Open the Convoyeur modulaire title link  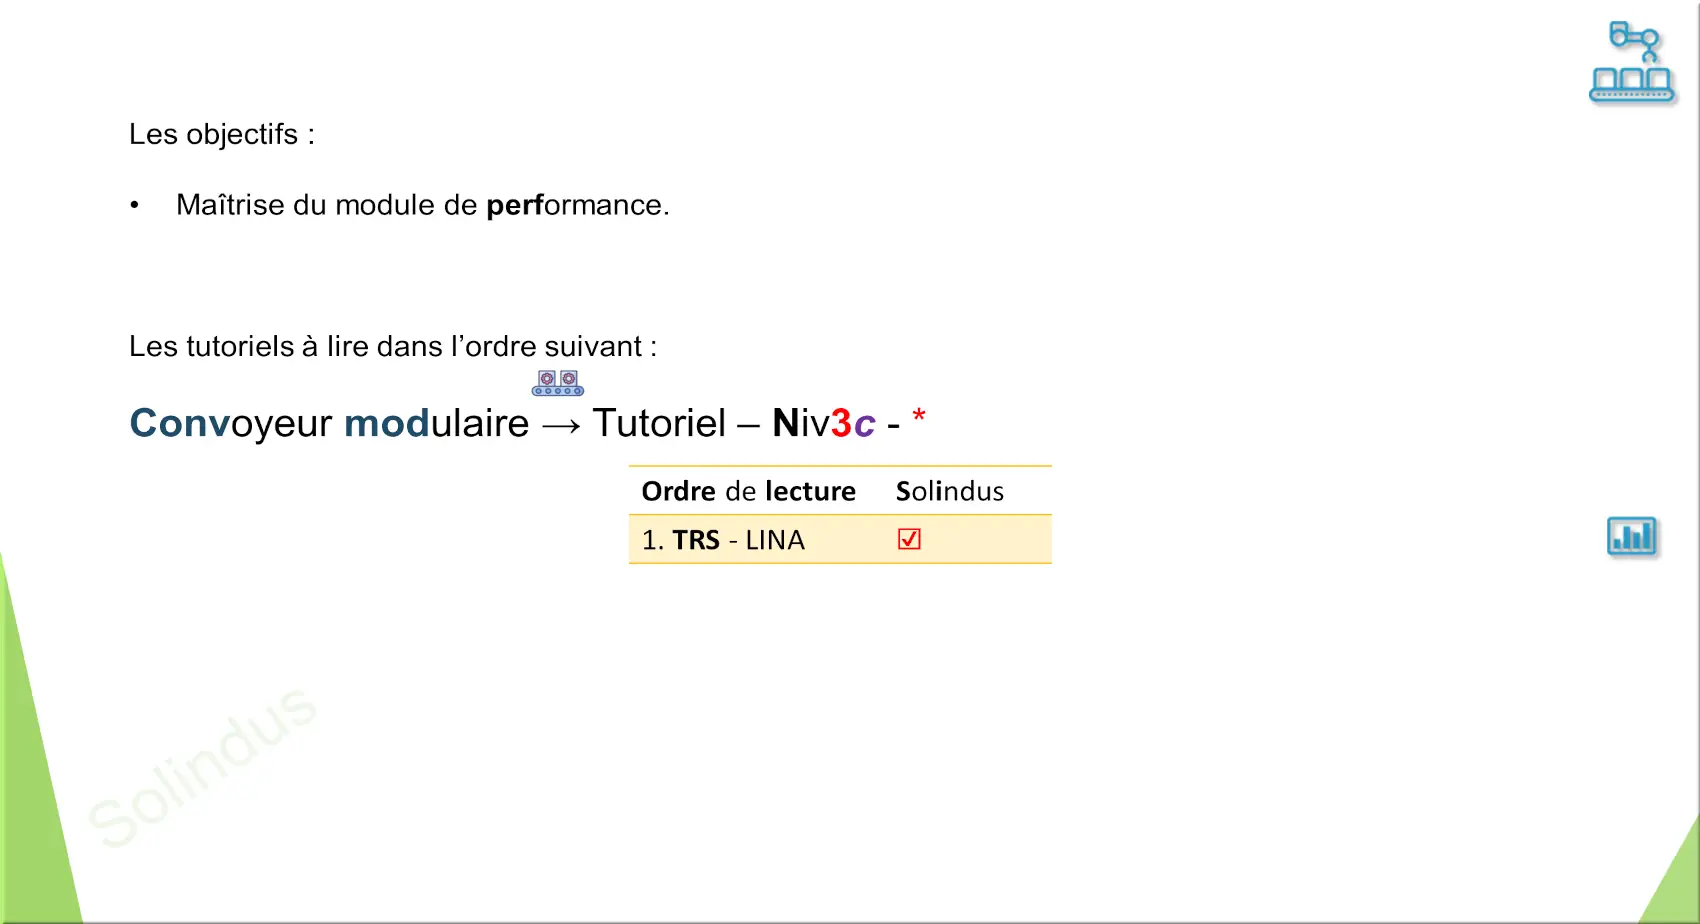pyautogui.click(x=329, y=423)
